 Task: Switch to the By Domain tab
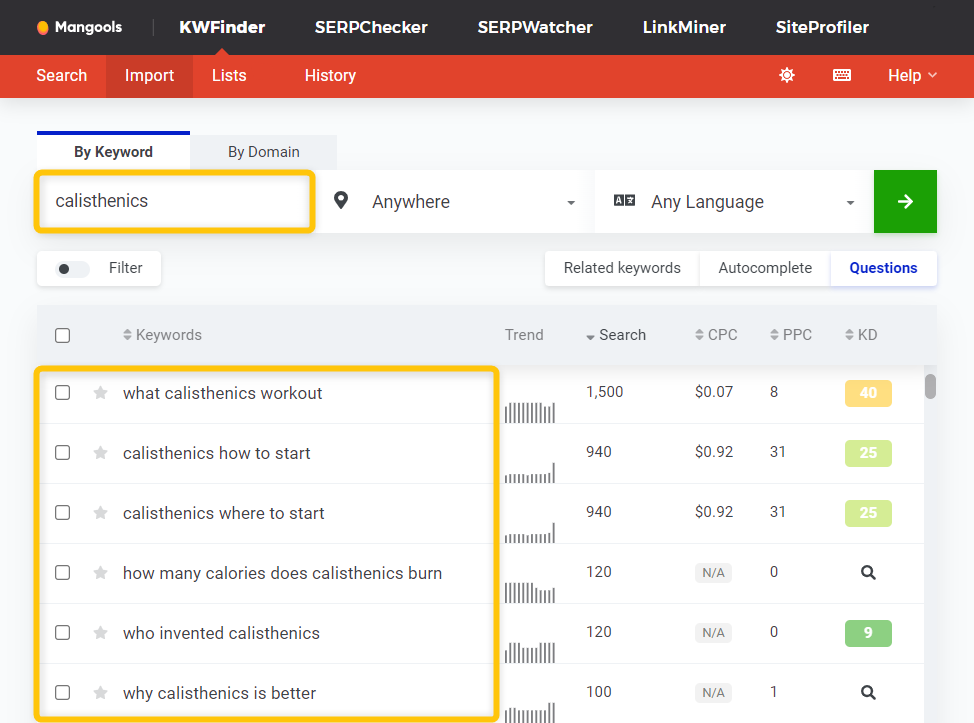pyautogui.click(x=264, y=152)
